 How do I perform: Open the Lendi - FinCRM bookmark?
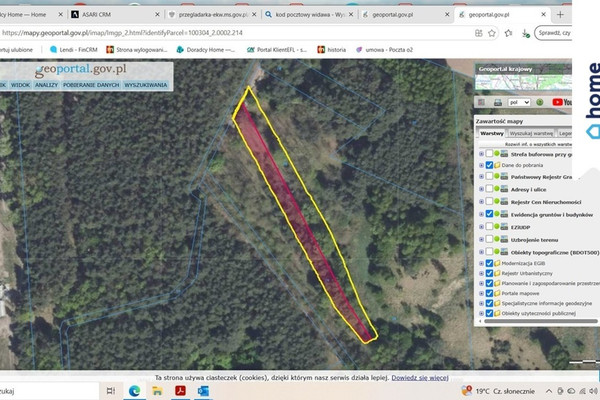(x=73, y=50)
